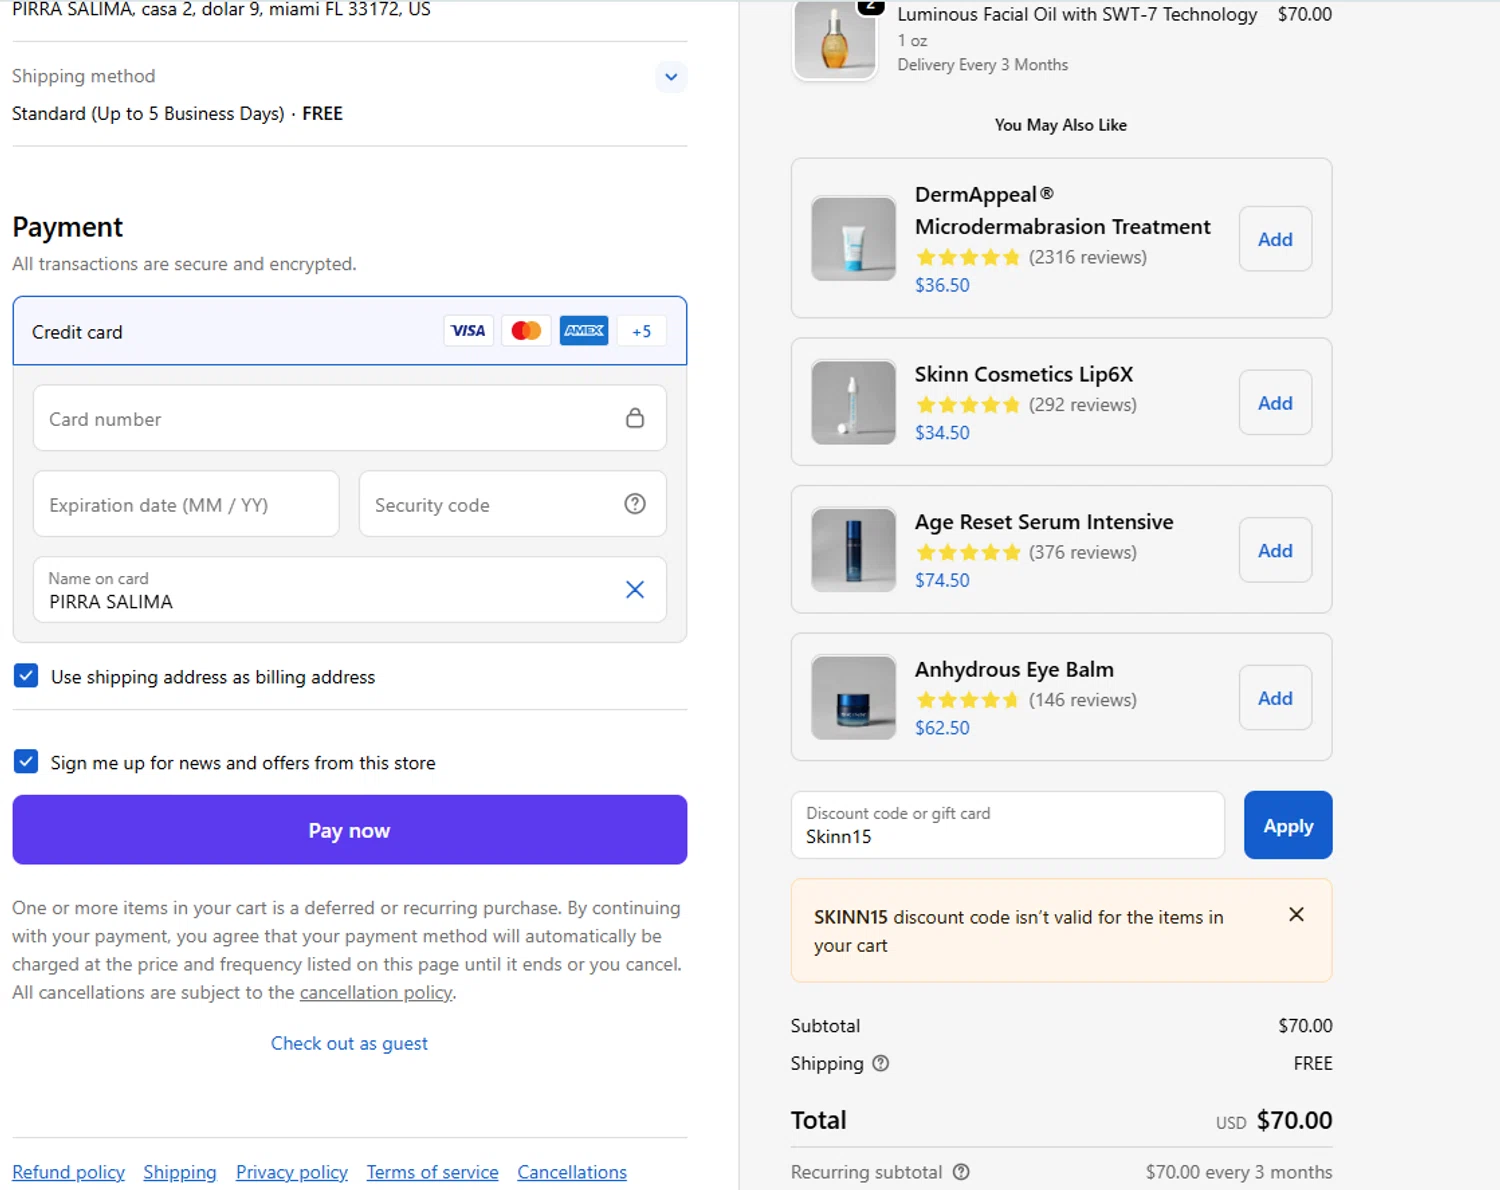The image size is (1500, 1190).
Task: Focus the Expiration date field
Action: 186,504
